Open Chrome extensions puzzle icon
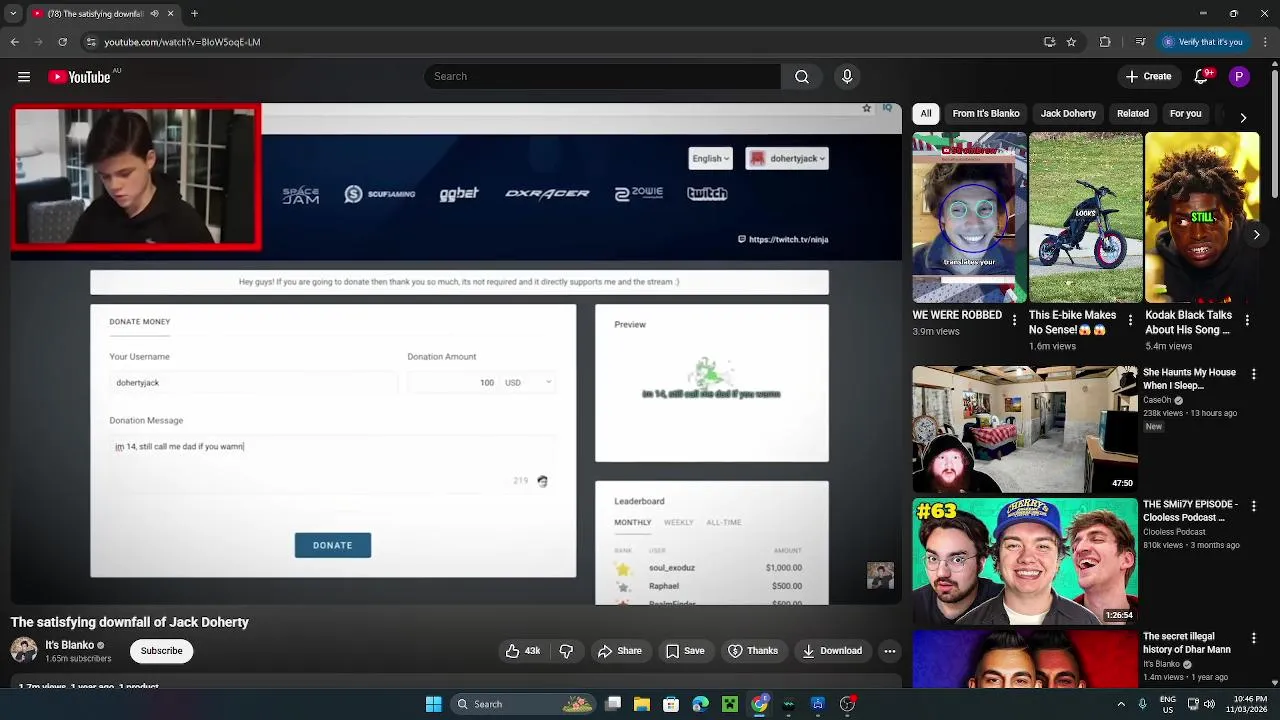 [1105, 42]
